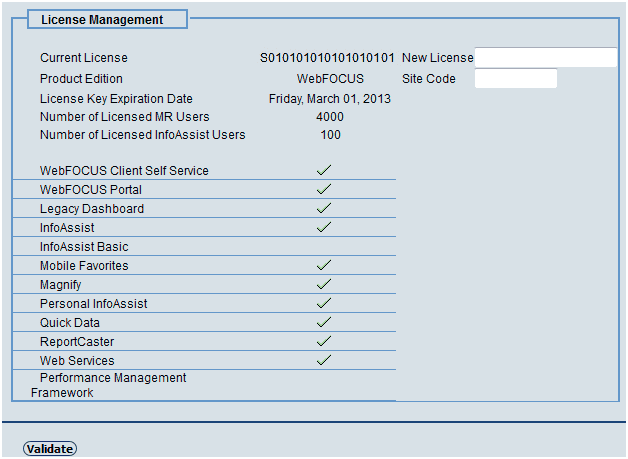Click the New License input field
Image resolution: width=628 pixels, height=459 pixels.
546,57
